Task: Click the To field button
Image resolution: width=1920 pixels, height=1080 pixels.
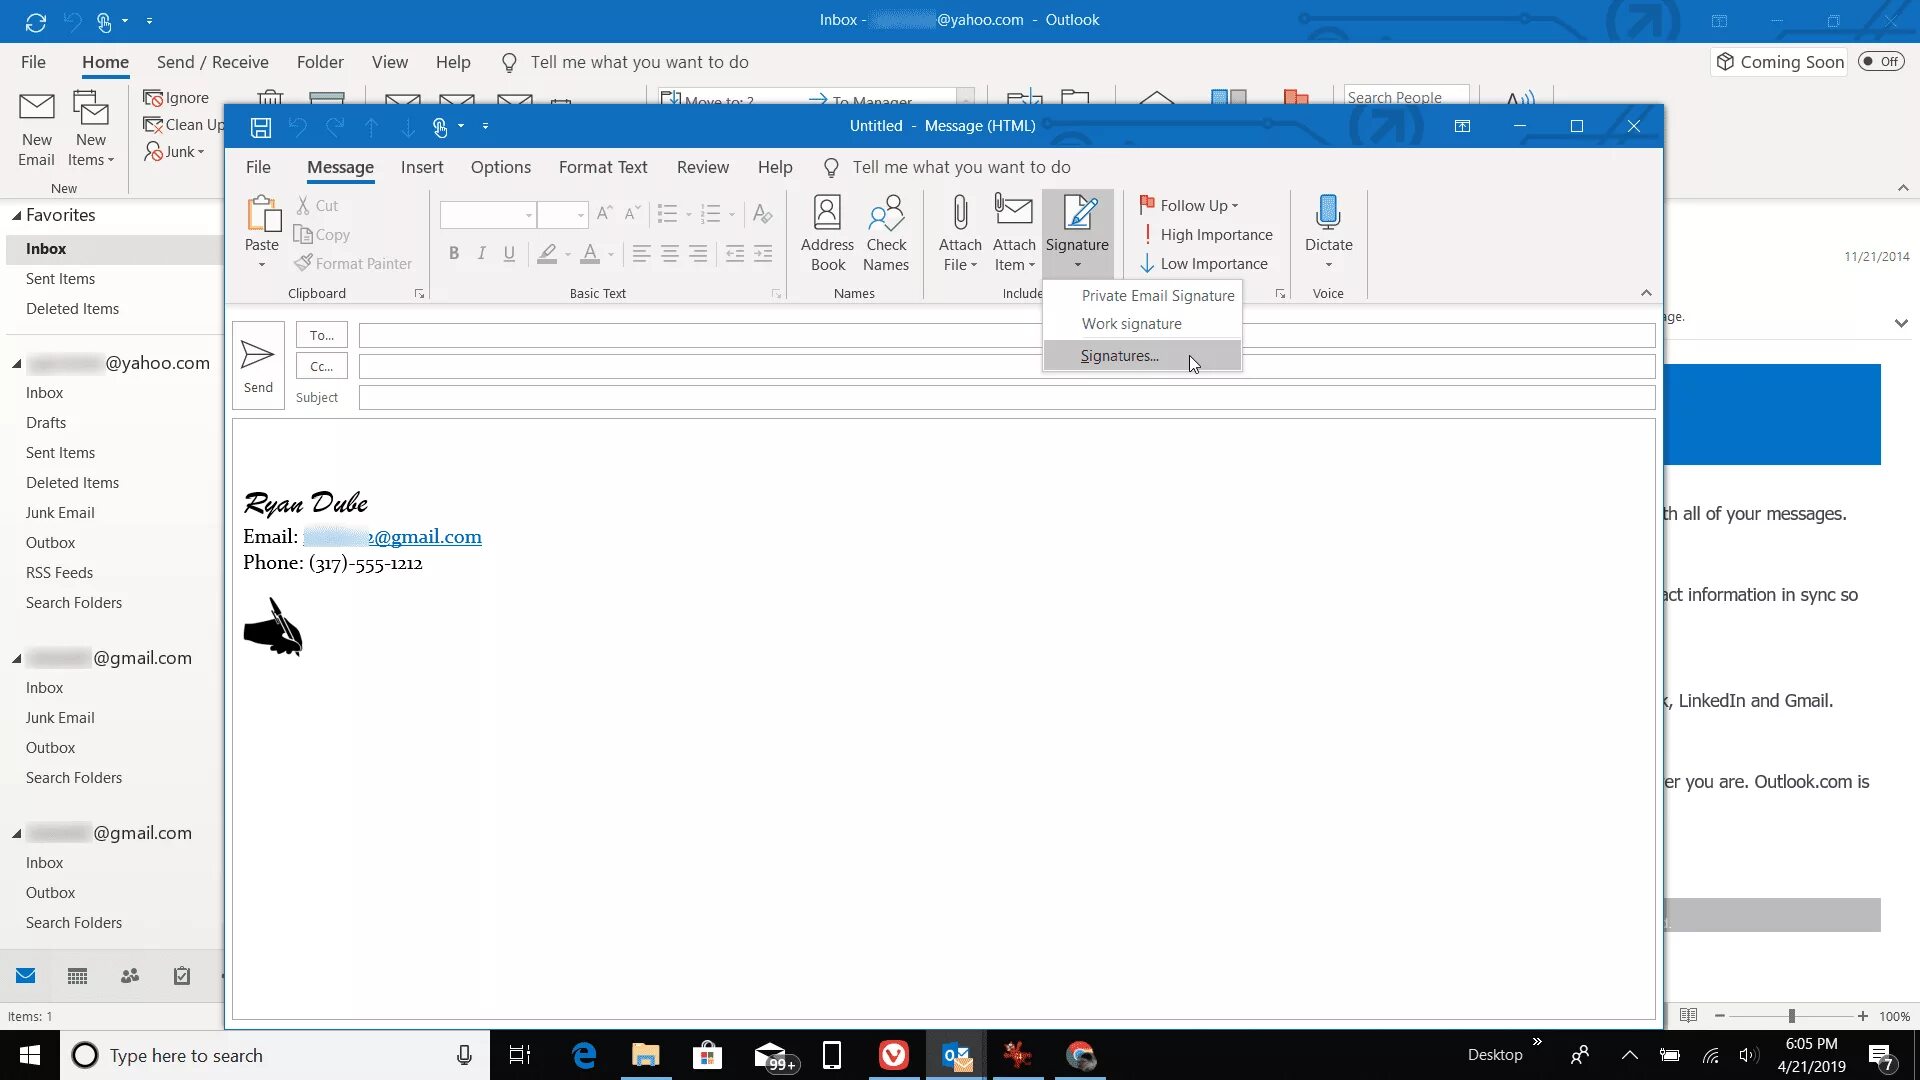Action: [320, 335]
